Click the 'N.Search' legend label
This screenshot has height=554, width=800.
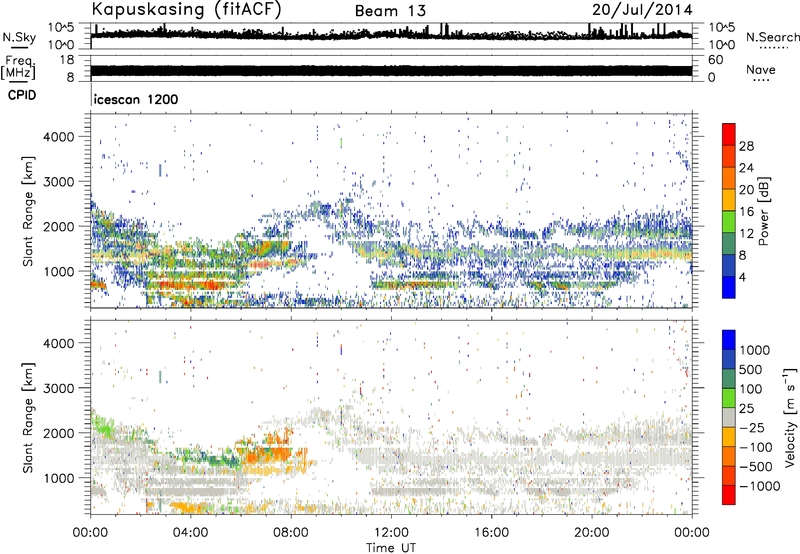772,37
